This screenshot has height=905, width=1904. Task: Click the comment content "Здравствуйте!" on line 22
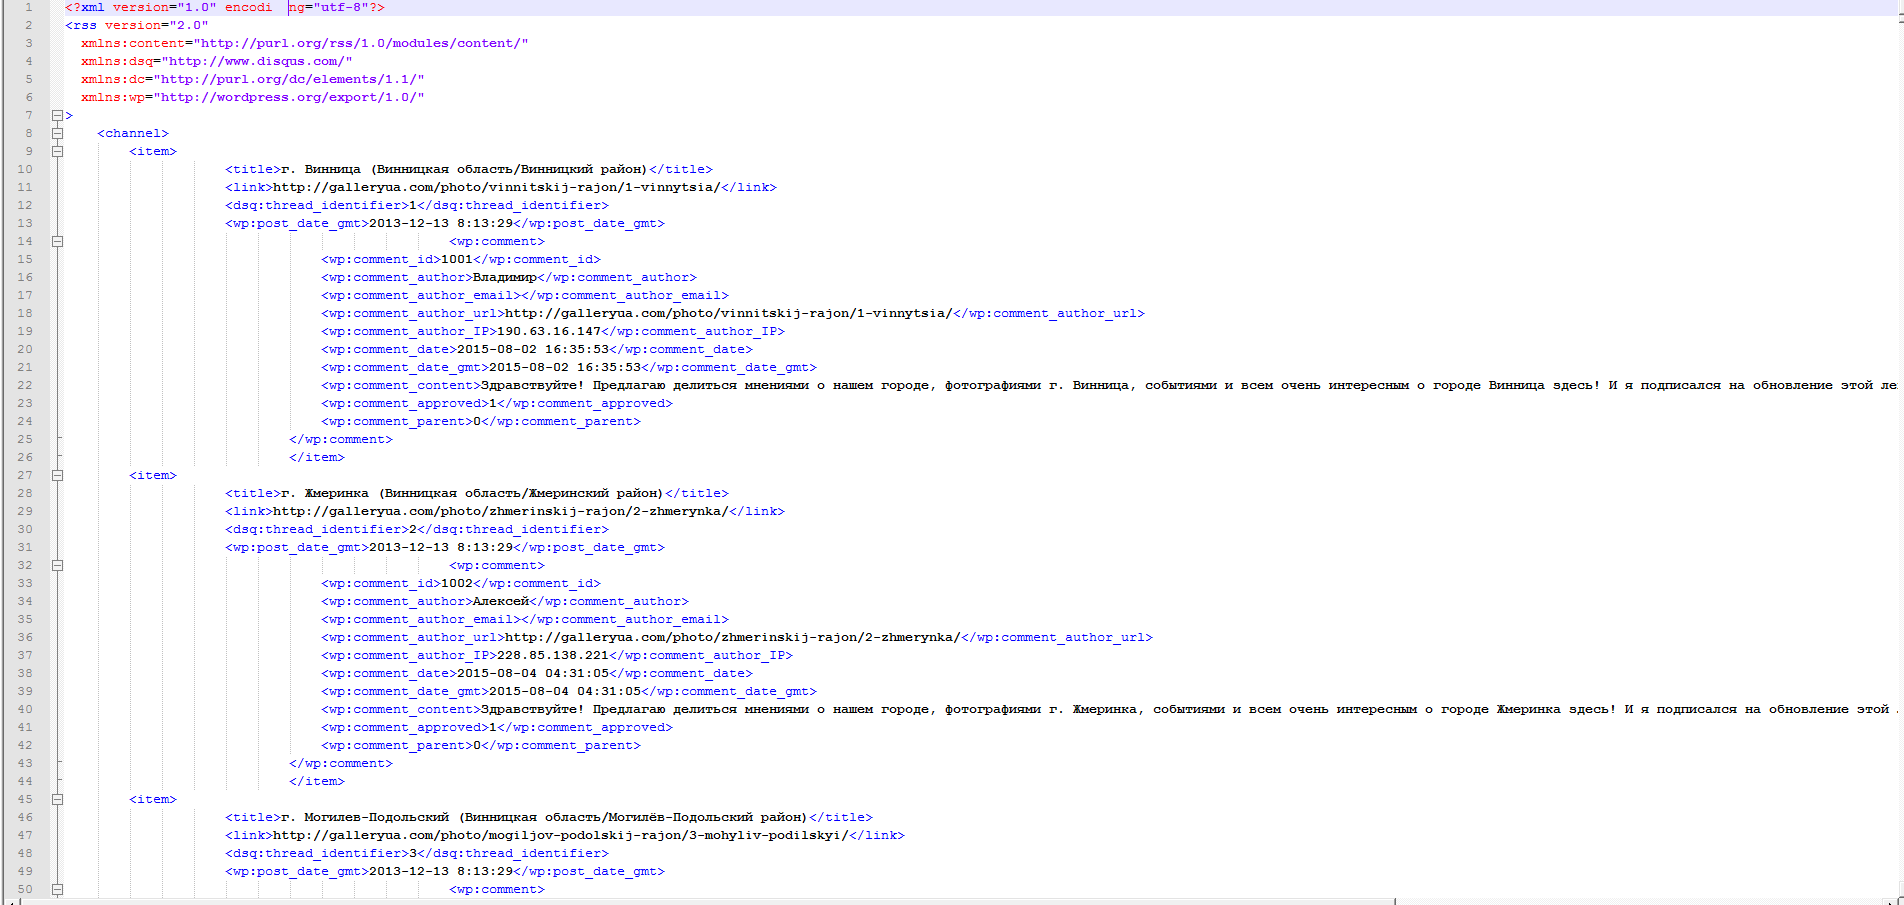533,385
